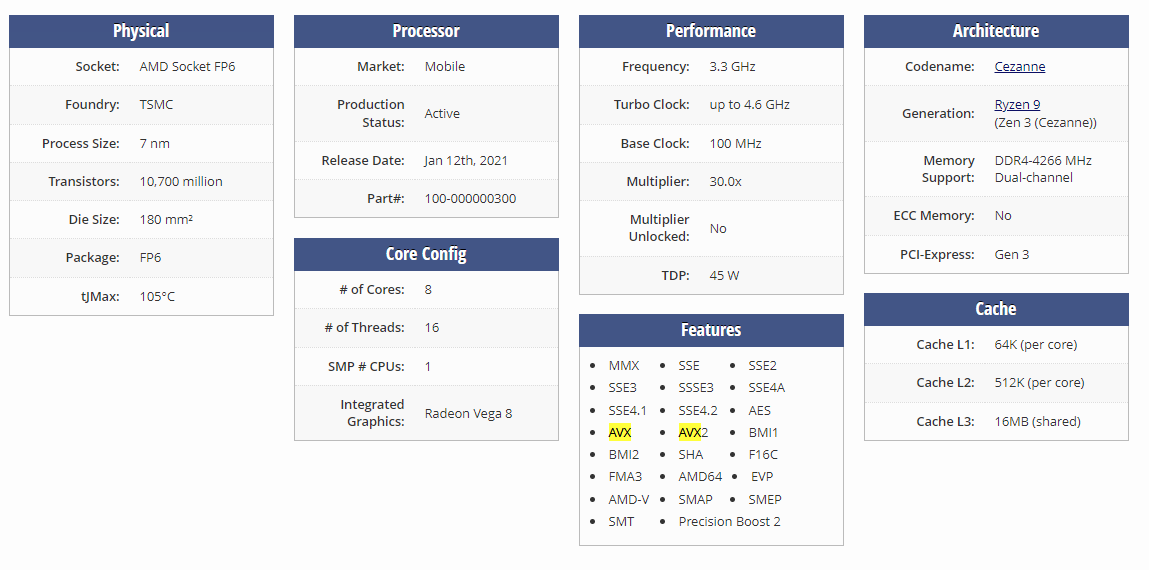Click the highlighted AVX2 feature entry
The height and width of the screenshot is (570, 1149).
pyautogui.click(x=693, y=433)
